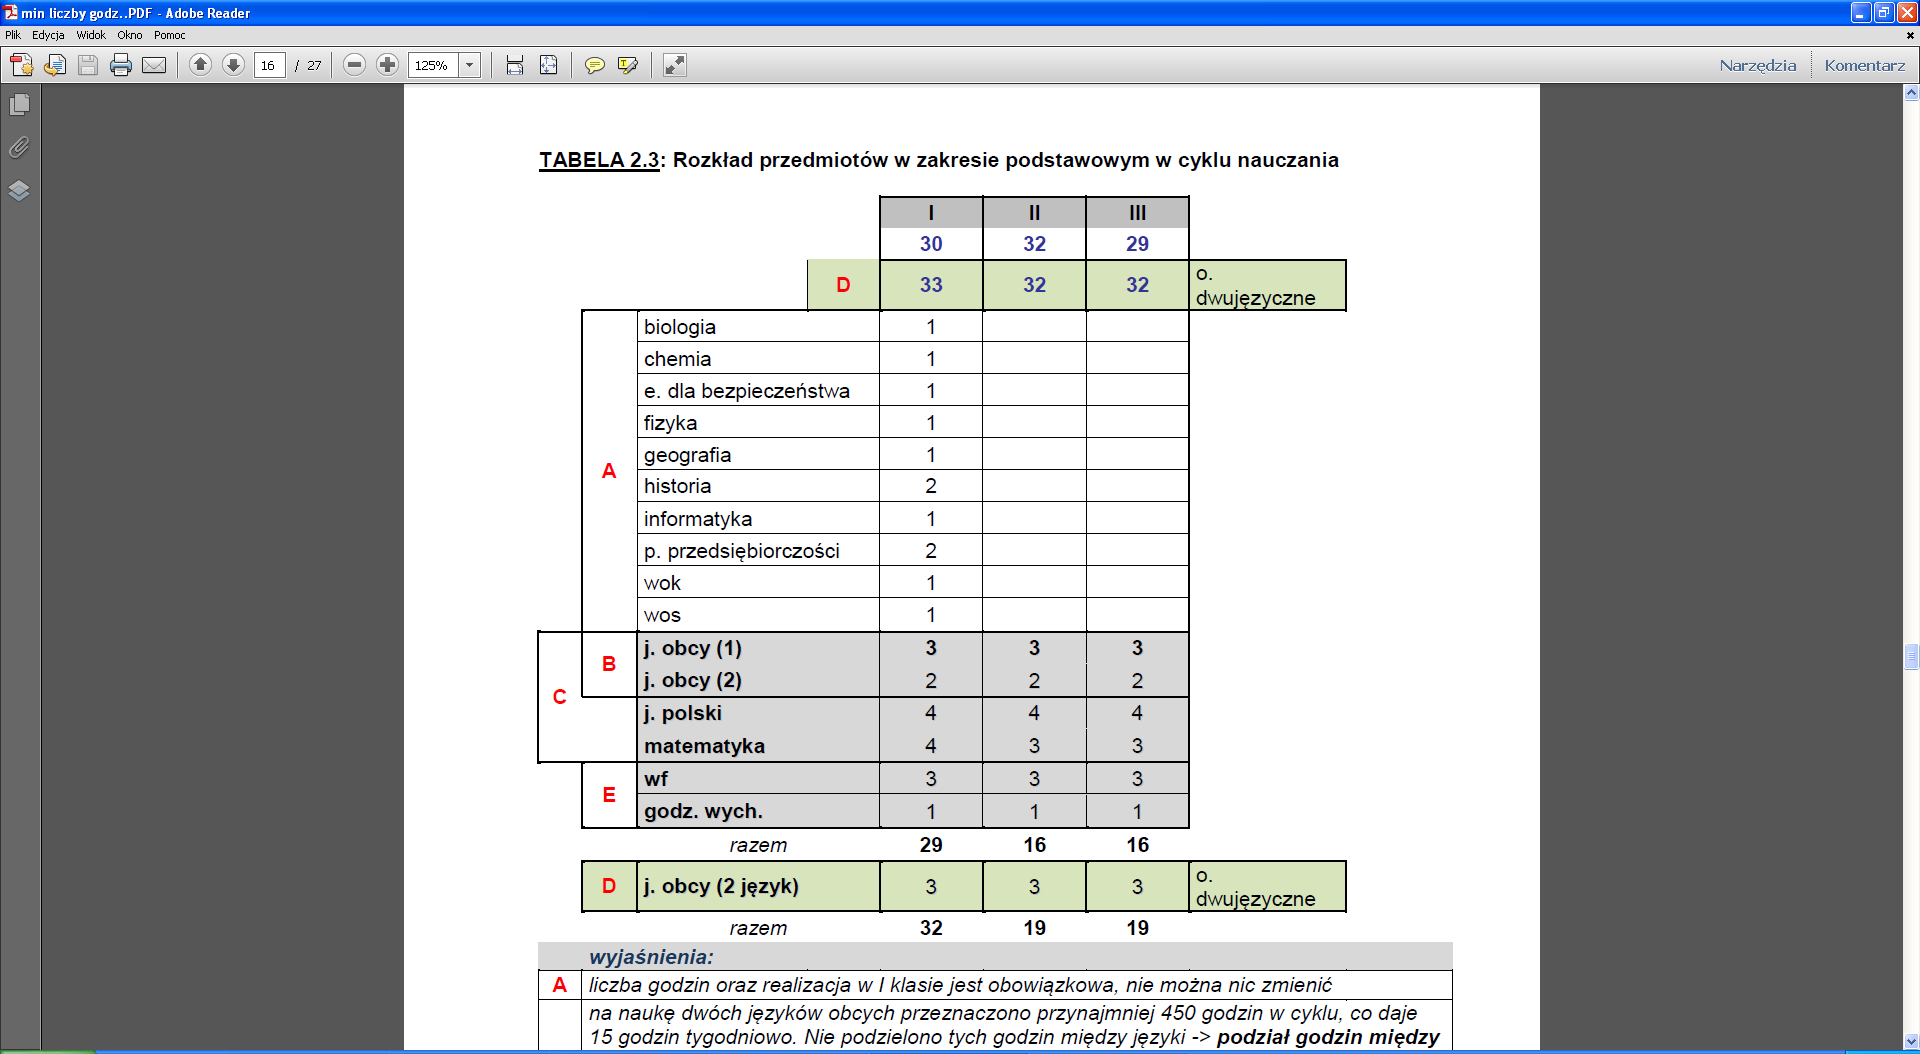Click 'j. obcy (2 język)' row label
Screen dimensions: 1920x1054
click(721, 886)
